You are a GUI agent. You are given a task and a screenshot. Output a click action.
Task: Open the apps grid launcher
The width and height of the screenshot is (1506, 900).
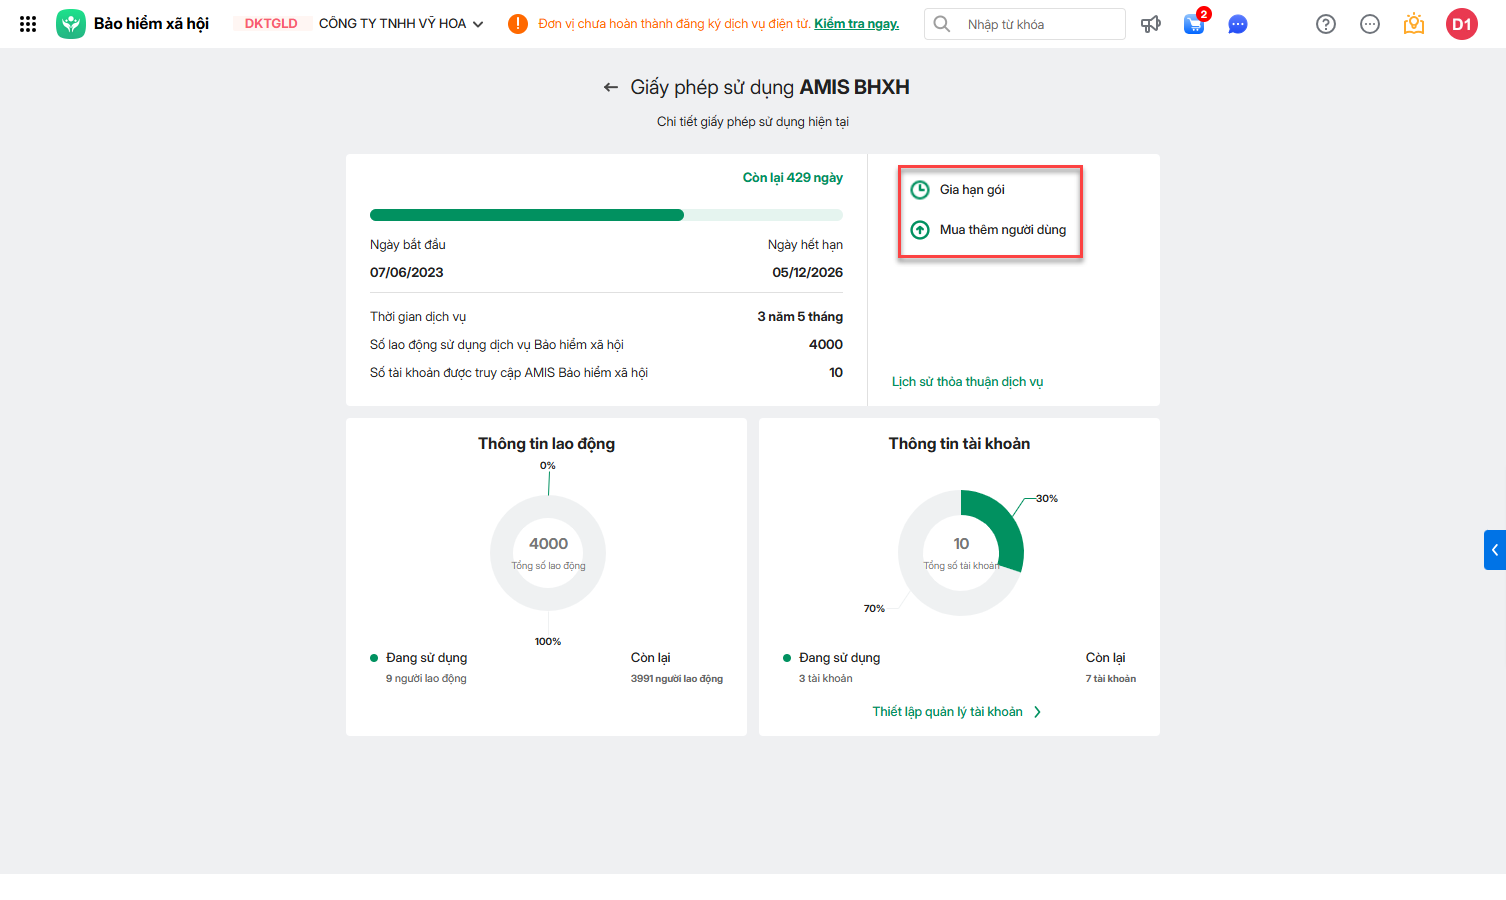[28, 24]
